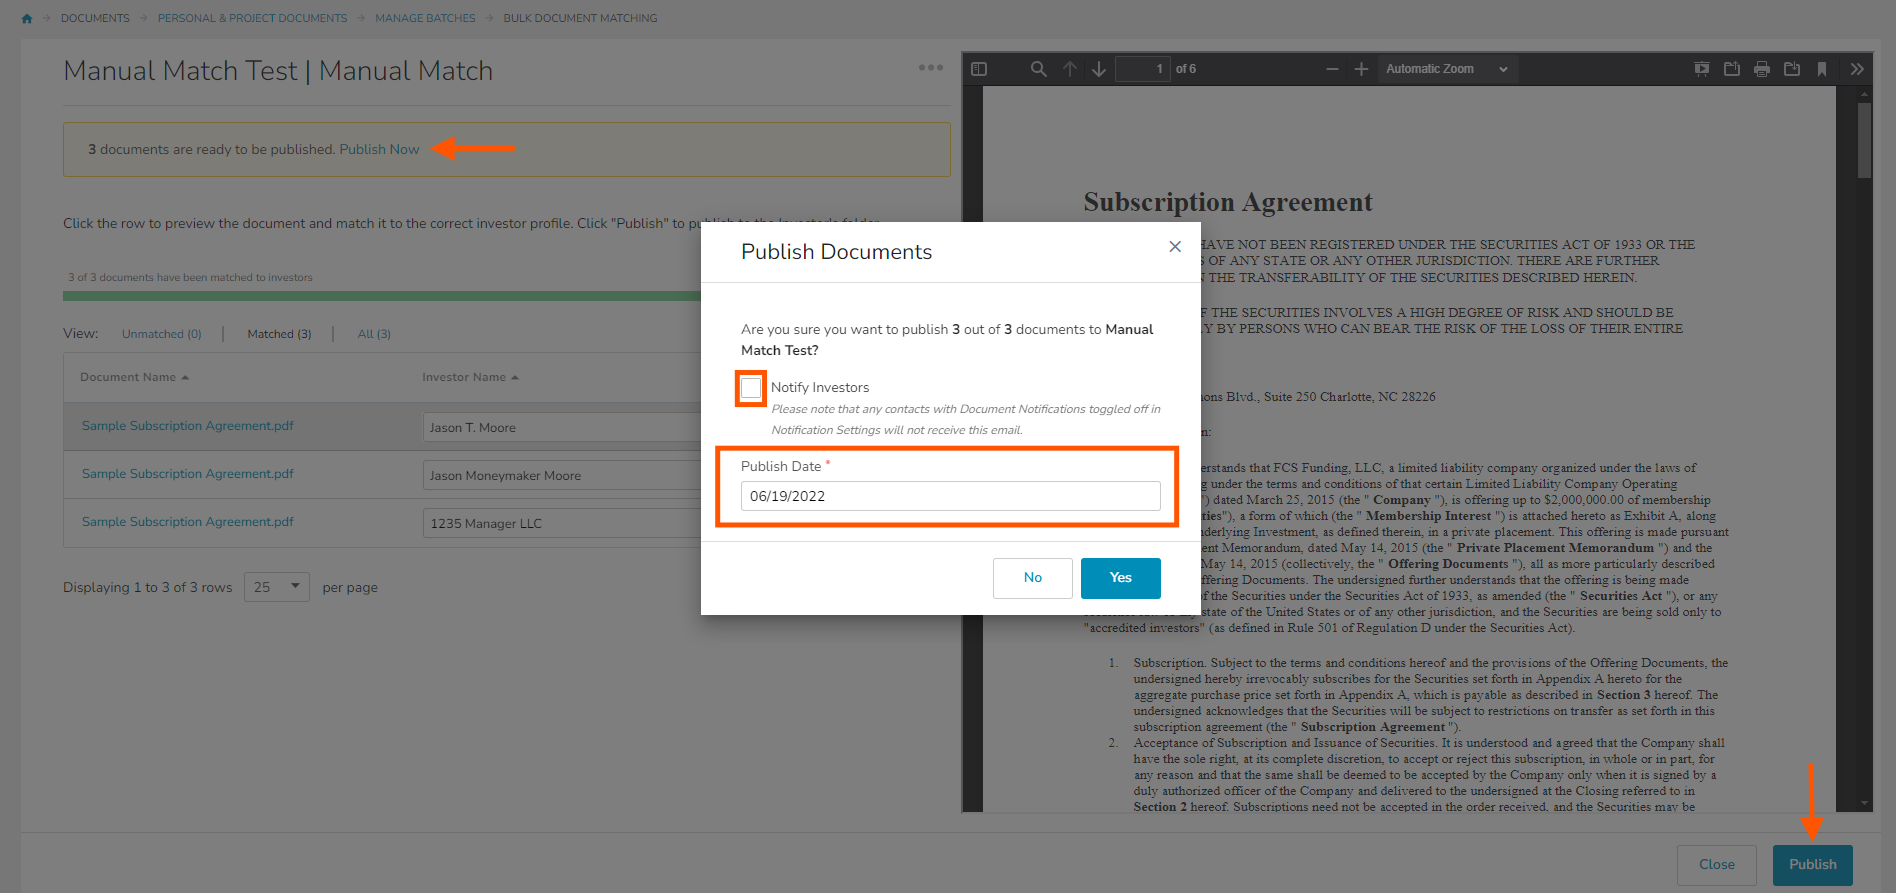1896x893 pixels.
Task: Open the Automatic Zoom dropdown
Action: click(1446, 69)
